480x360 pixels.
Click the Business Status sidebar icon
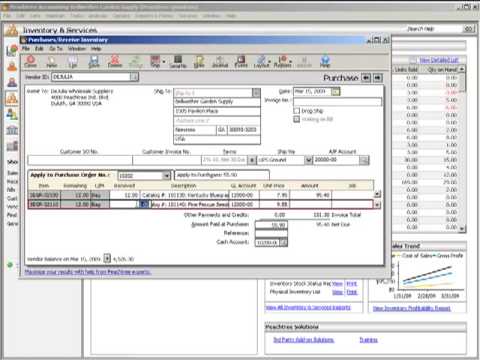pyautogui.click(x=12, y=50)
